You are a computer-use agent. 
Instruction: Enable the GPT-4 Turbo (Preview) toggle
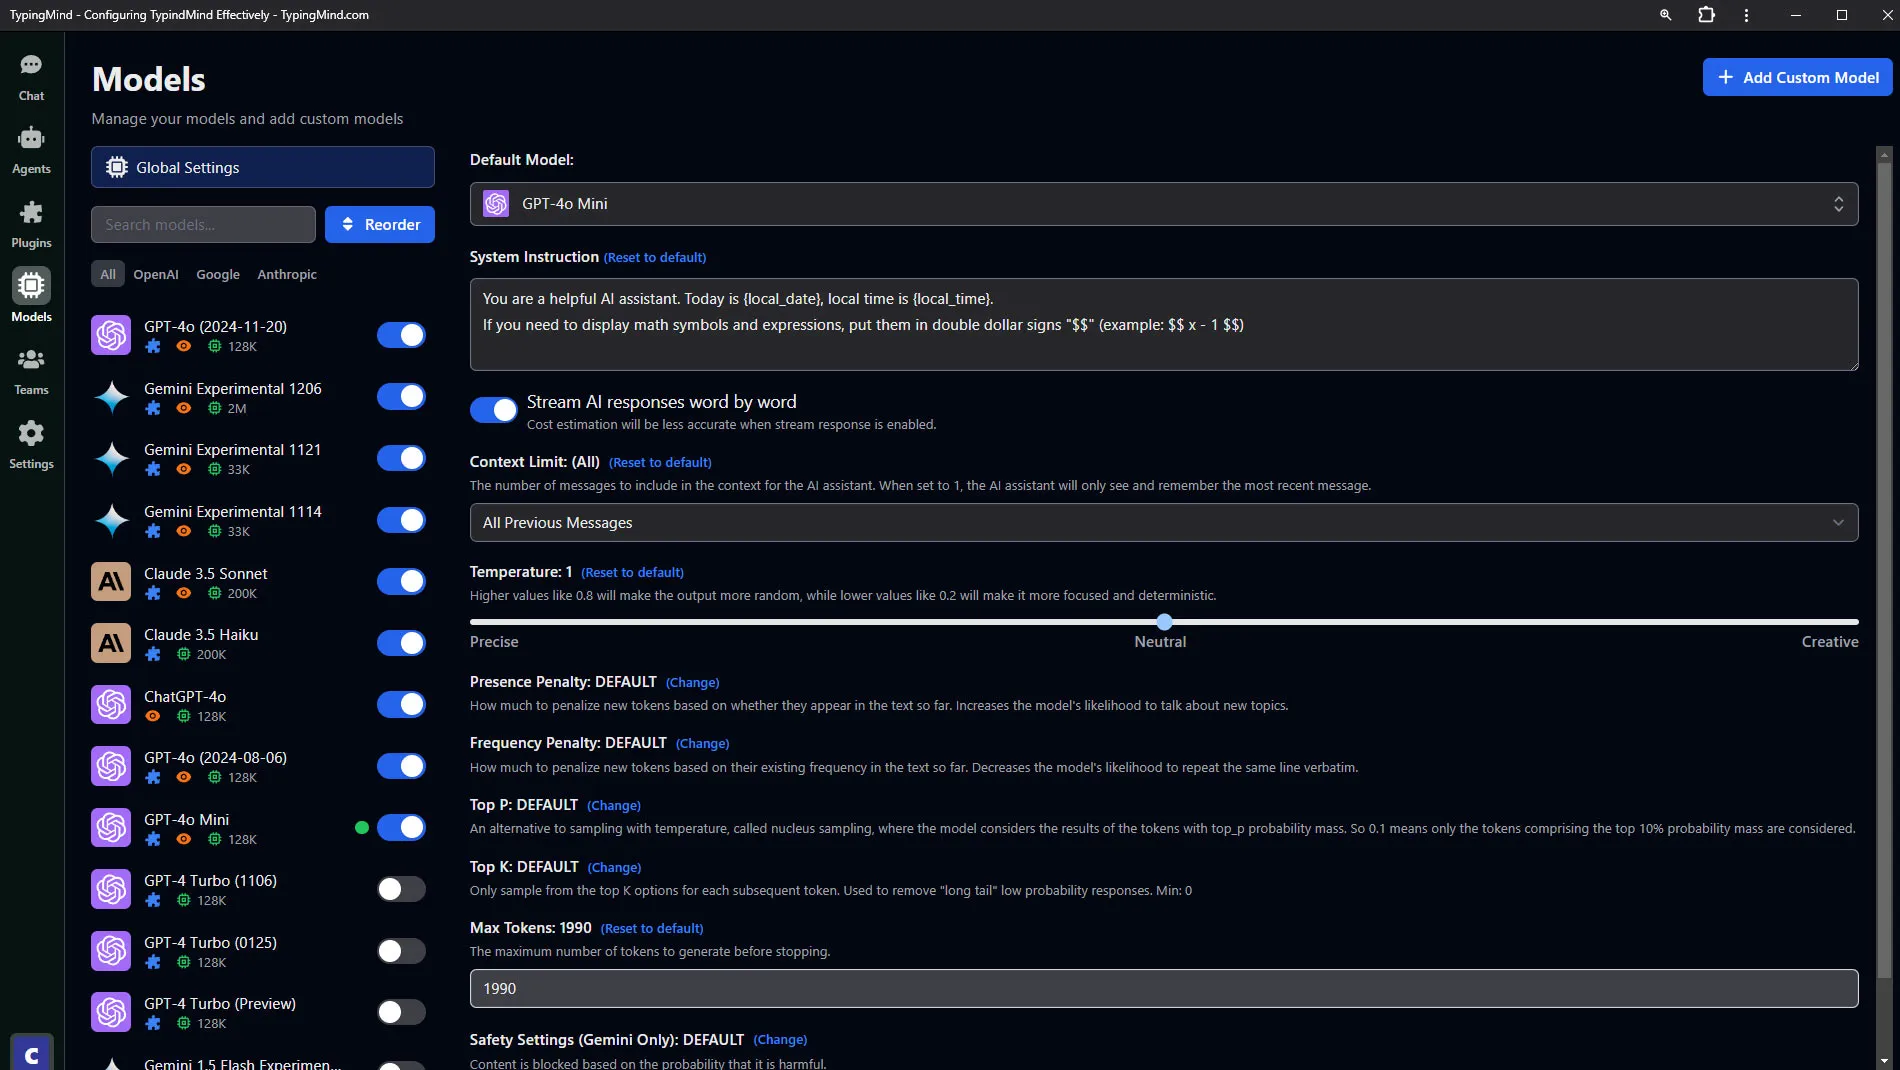pos(401,1012)
